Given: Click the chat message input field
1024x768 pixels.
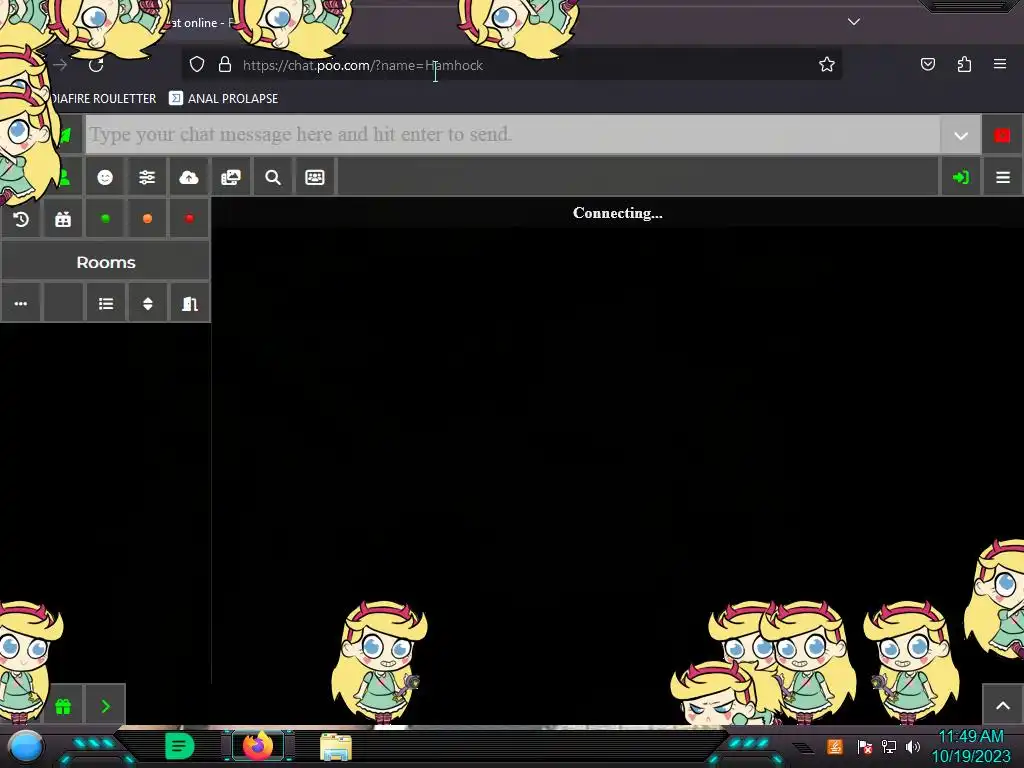Looking at the screenshot, I should (513, 135).
